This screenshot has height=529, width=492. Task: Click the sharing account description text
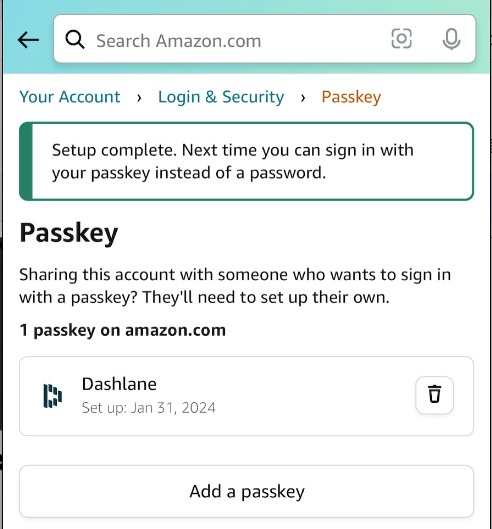coord(235,286)
